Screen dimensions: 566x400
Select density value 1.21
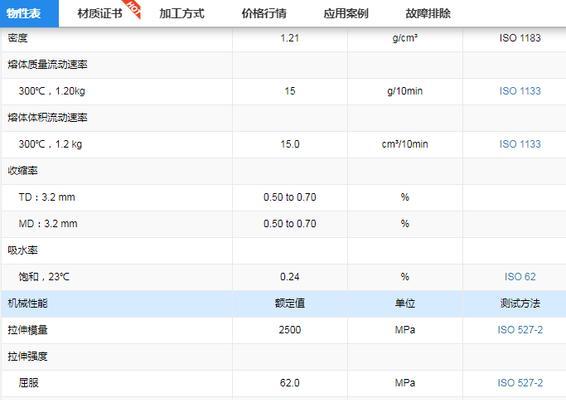click(290, 38)
